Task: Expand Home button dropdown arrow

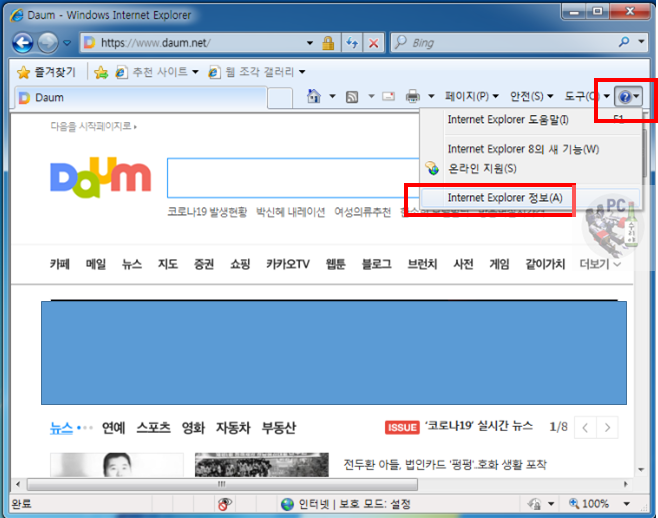Action: pos(332,97)
